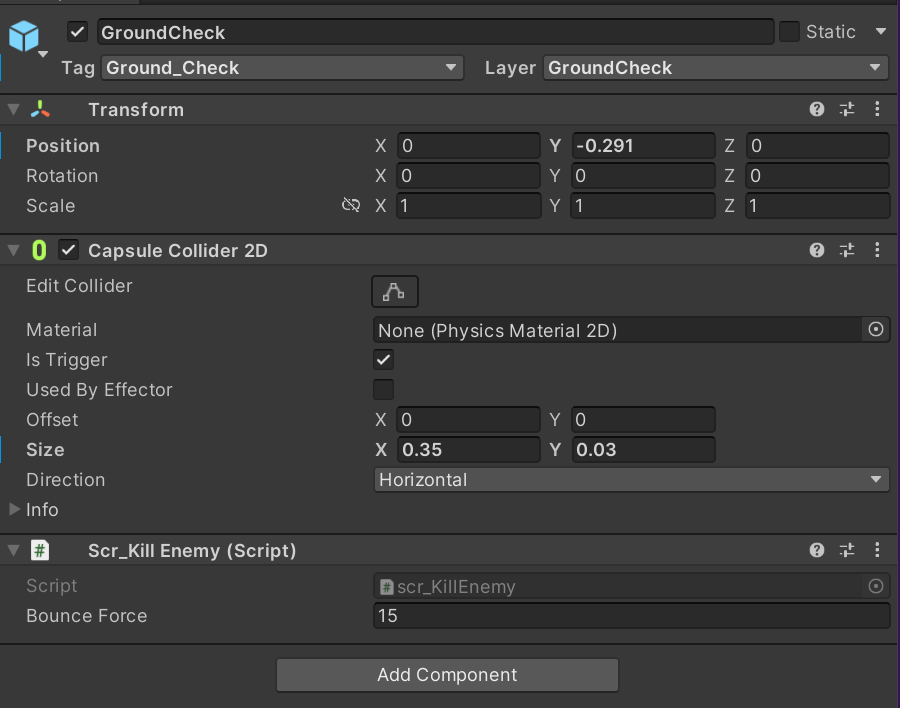Disable the GroundCheck active checkbox
The image size is (900, 708).
78,32
